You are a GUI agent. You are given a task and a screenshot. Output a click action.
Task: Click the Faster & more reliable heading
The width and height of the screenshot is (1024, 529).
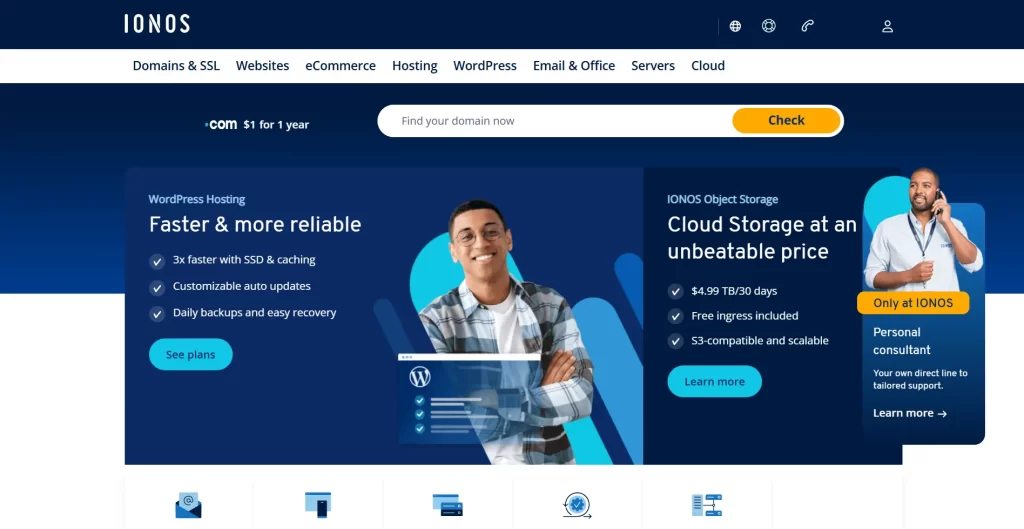pyautogui.click(x=255, y=224)
